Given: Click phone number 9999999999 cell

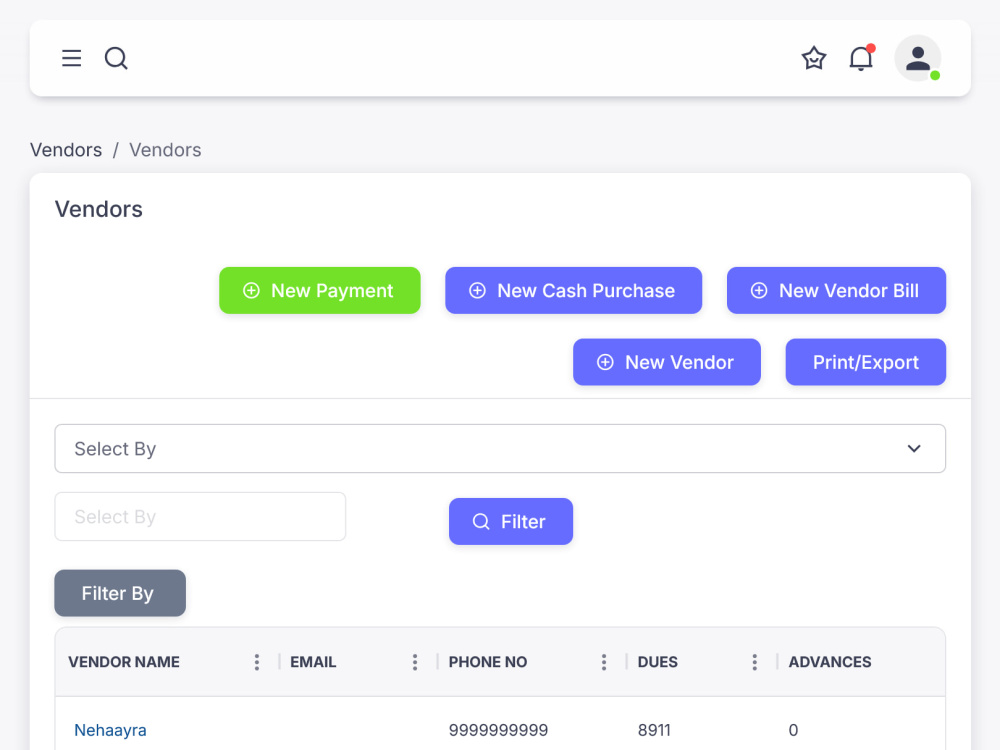Looking at the screenshot, I should [x=498, y=730].
